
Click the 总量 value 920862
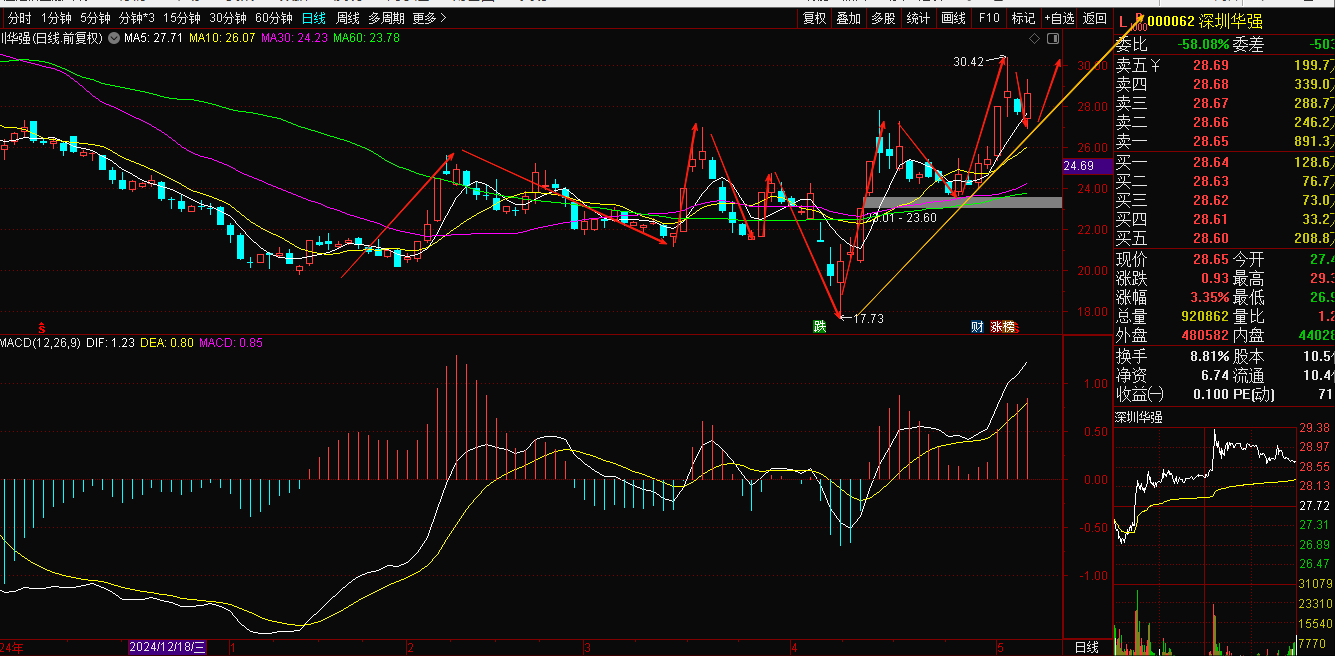[1204, 316]
